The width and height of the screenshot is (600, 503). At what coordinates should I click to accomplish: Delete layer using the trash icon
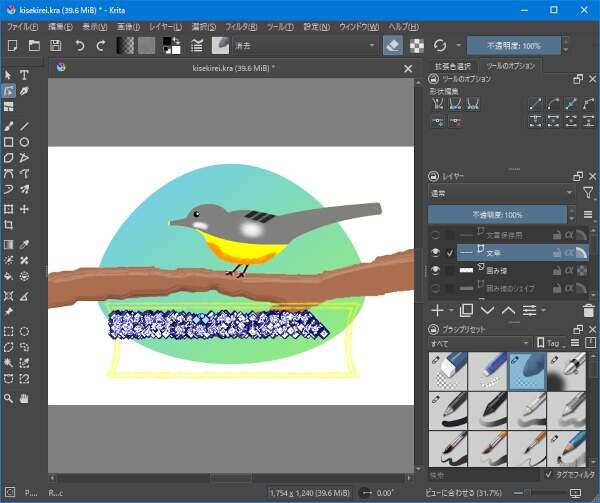point(587,311)
